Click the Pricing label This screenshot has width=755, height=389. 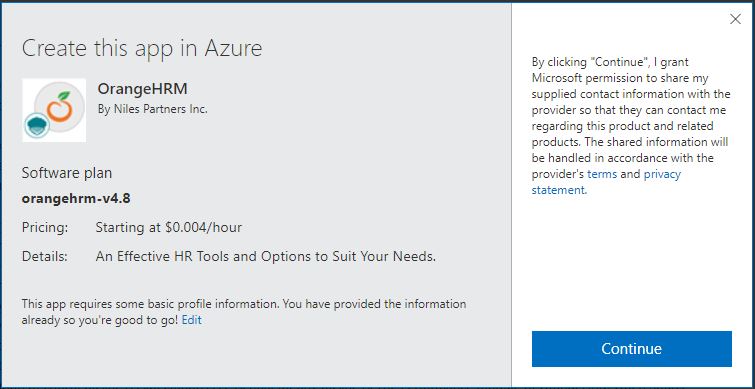pos(45,227)
